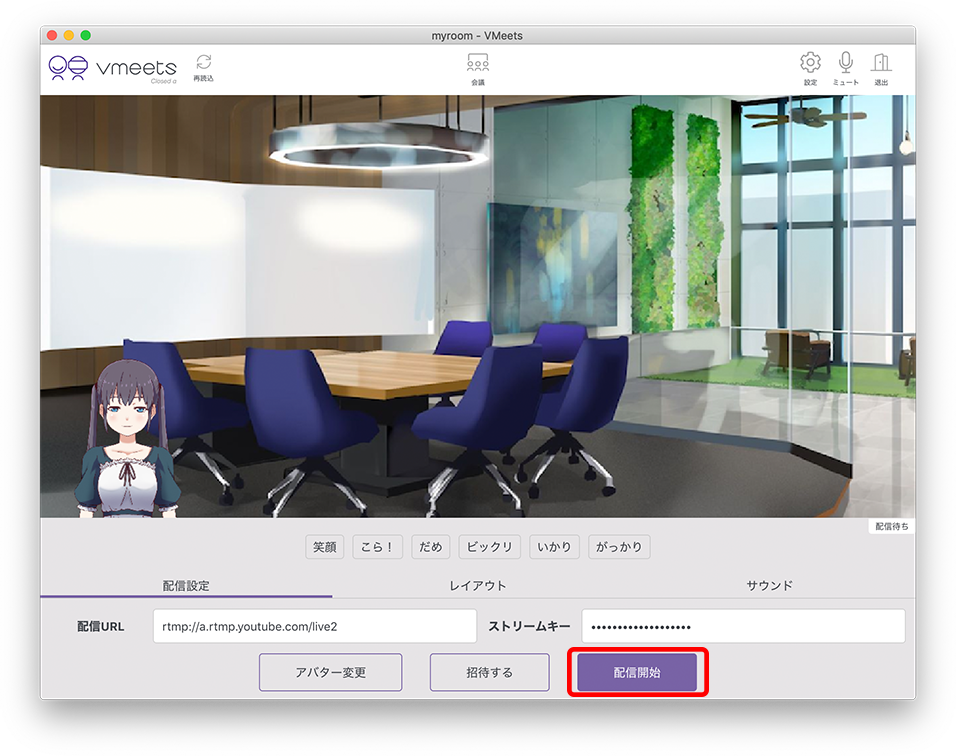Open the meeting (会議) icon
956x756 pixels.
(478, 66)
